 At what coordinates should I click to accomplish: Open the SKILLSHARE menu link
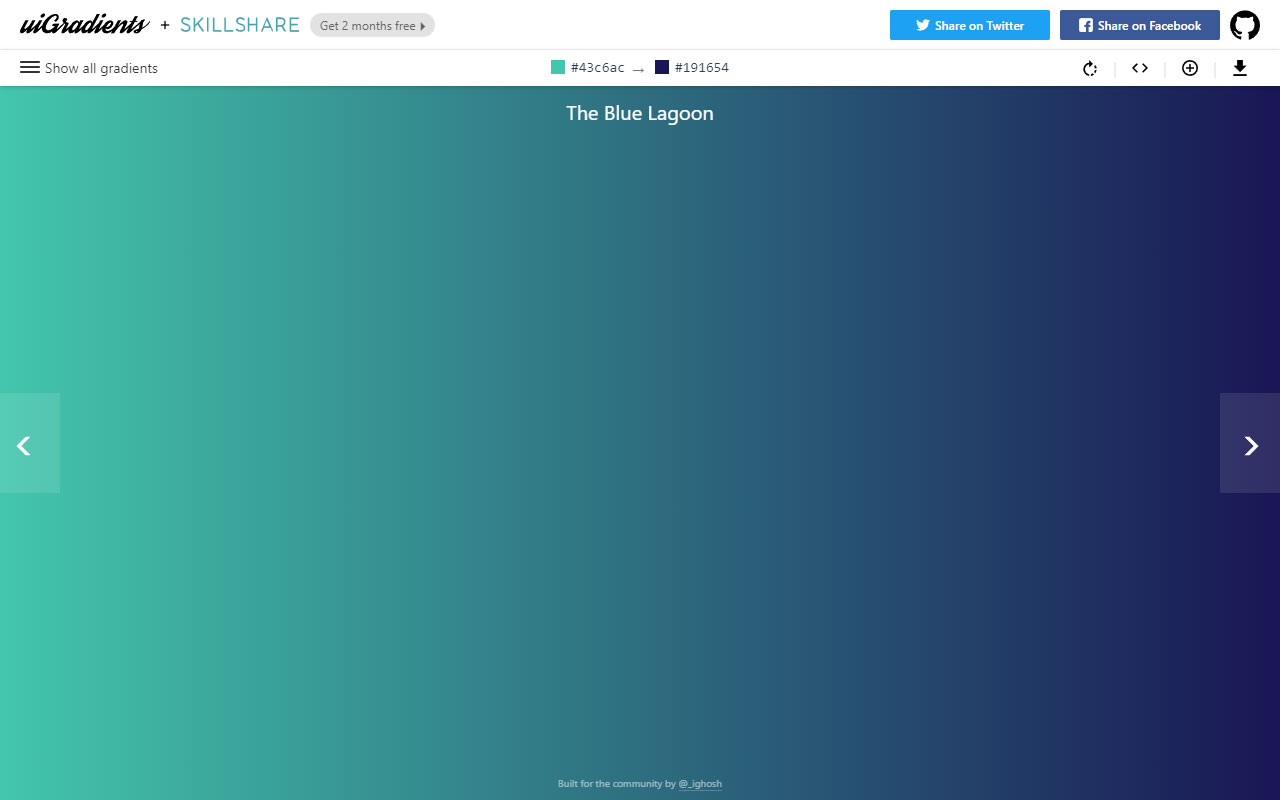239,24
